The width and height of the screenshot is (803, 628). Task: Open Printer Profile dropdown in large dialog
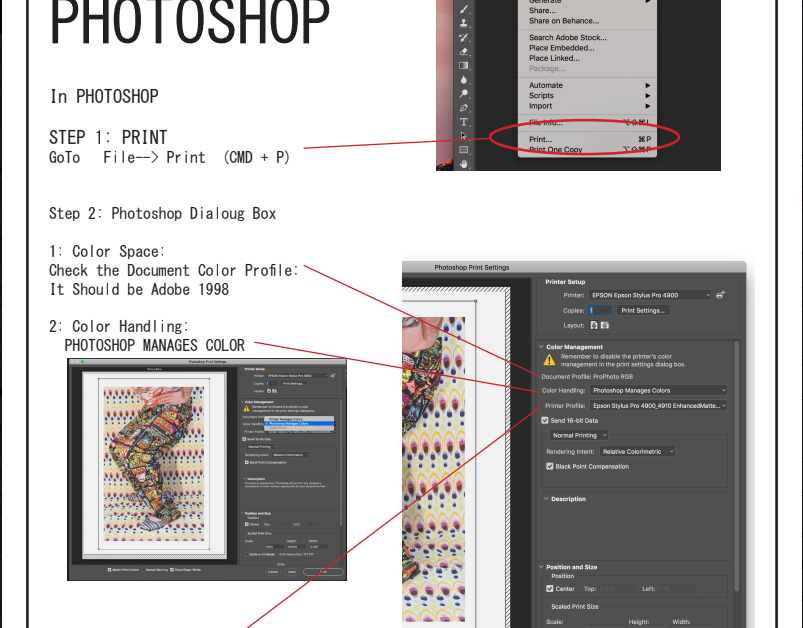coord(659,405)
